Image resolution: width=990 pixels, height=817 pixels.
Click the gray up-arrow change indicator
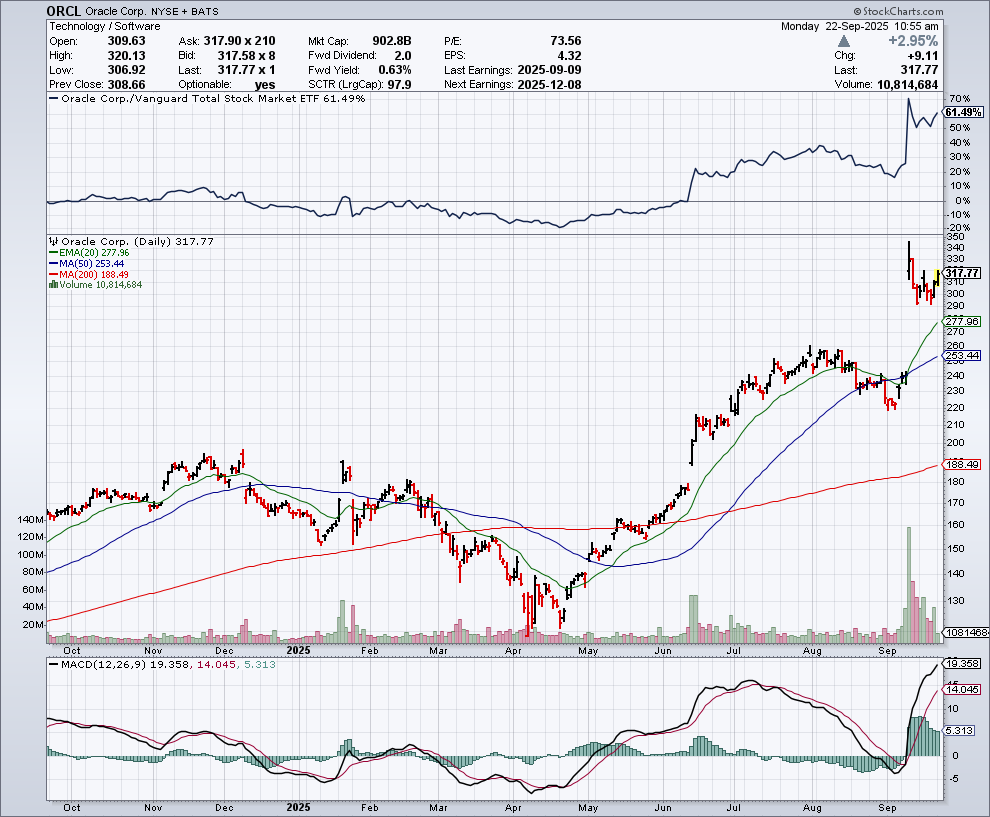[845, 41]
